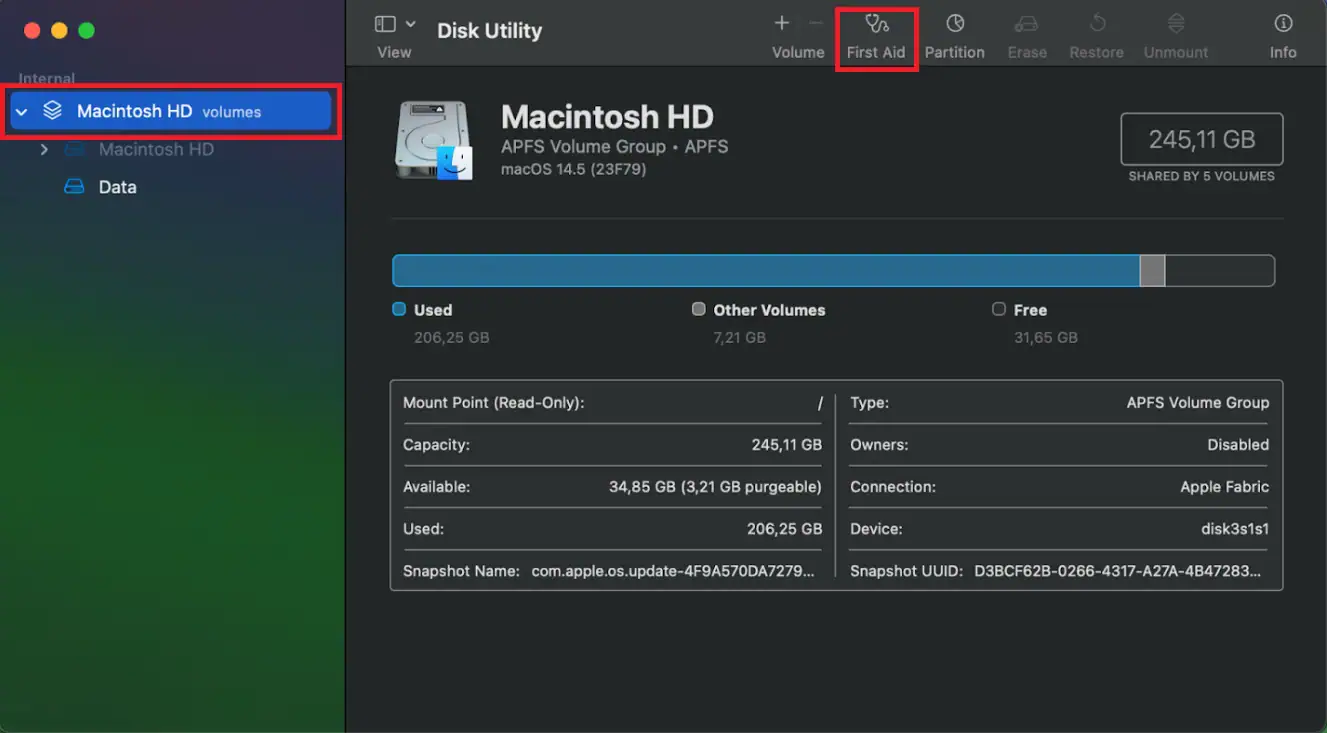Open the Info panel for the disk
This screenshot has width=1327, height=733.
pyautogui.click(x=1283, y=37)
